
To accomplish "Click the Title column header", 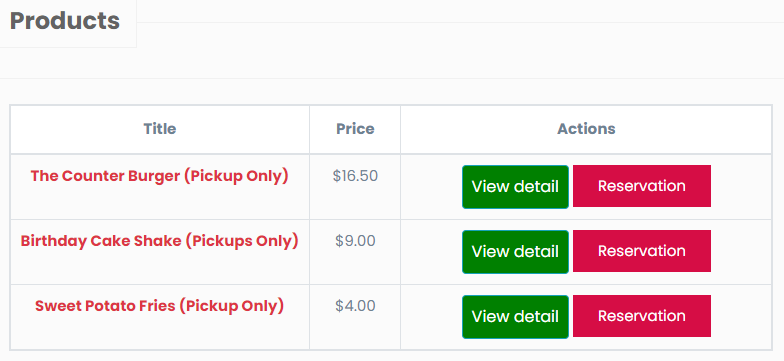I will point(160,129).
